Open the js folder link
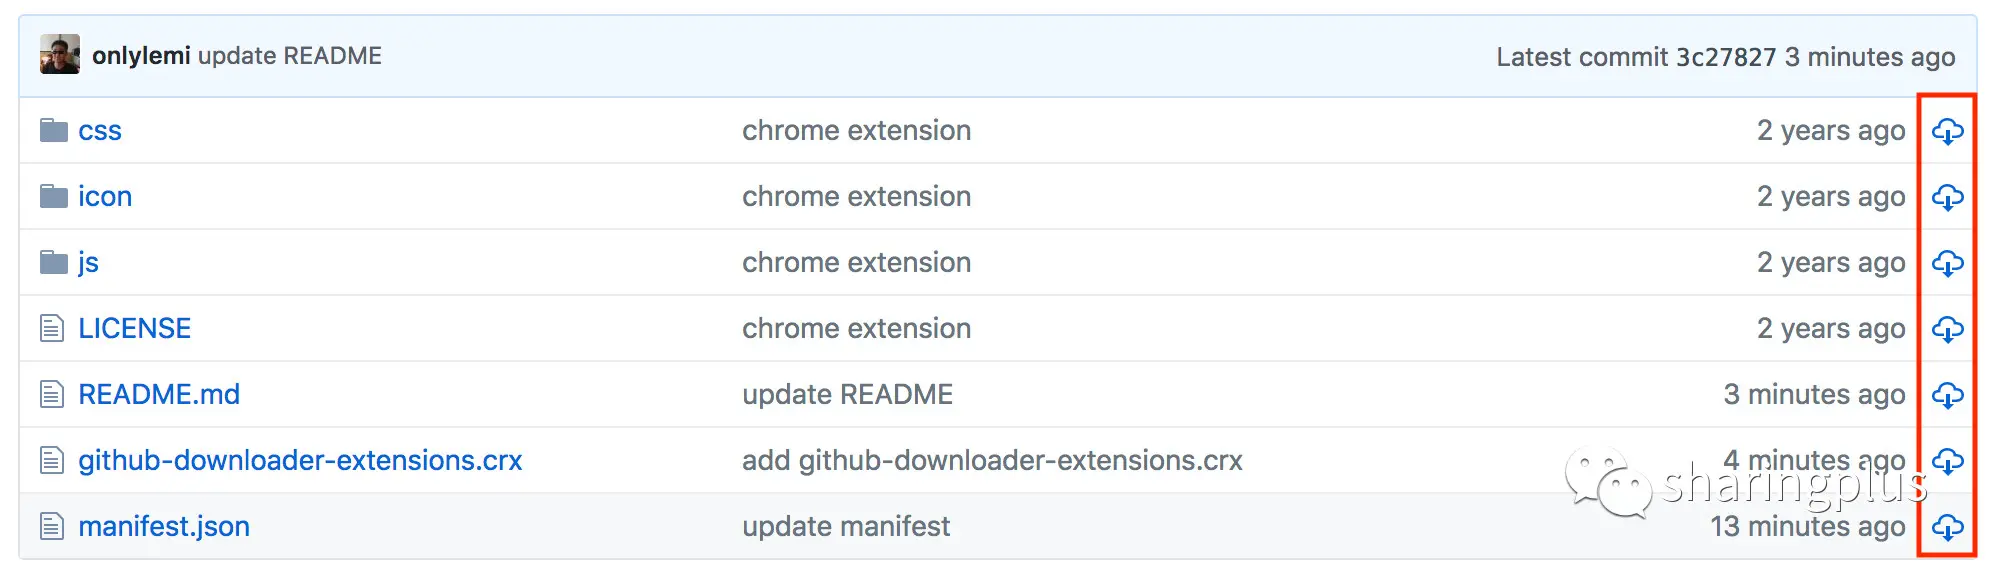 [88, 263]
